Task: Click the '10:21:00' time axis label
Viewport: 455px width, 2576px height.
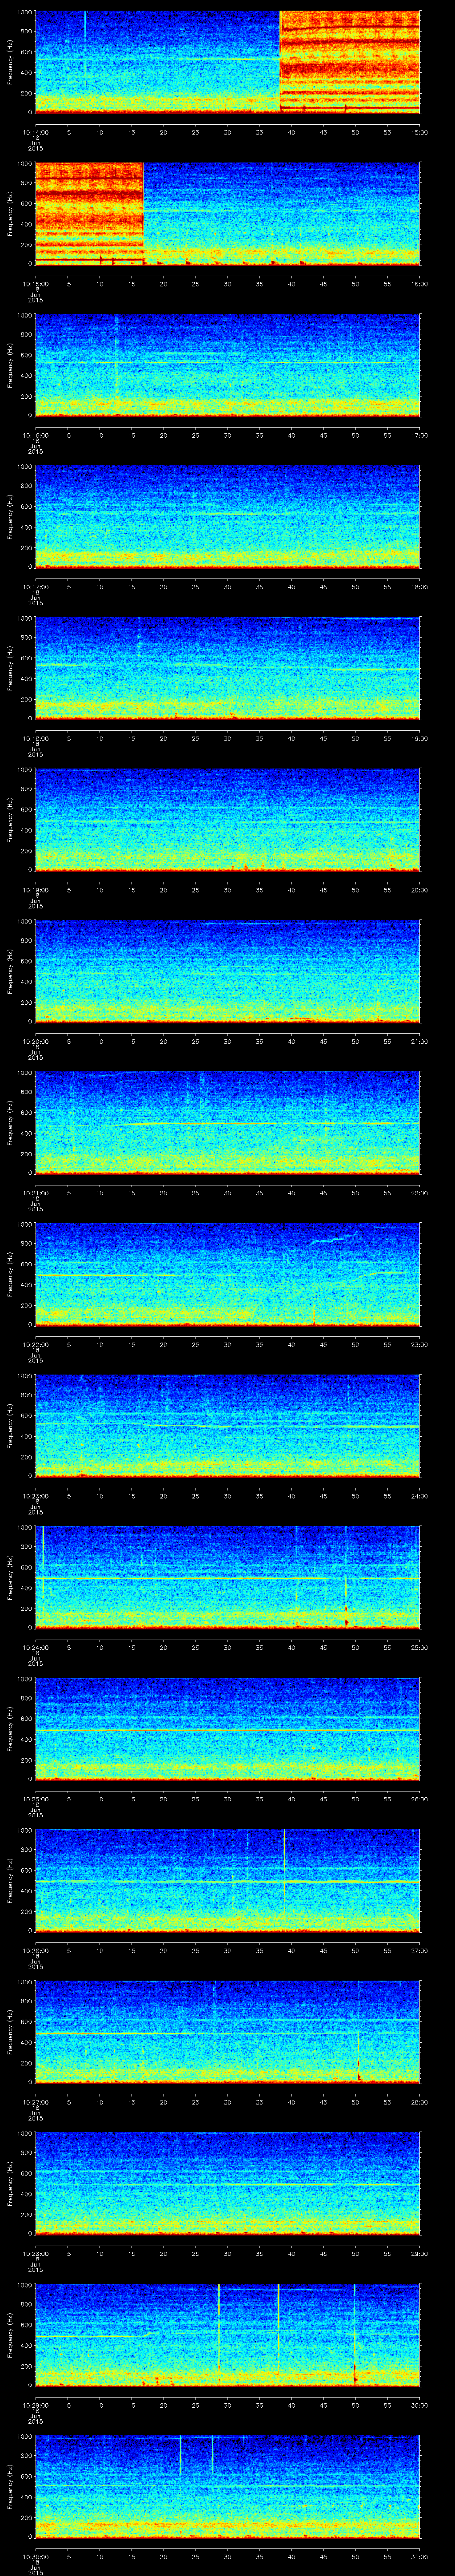Action: (35, 1192)
